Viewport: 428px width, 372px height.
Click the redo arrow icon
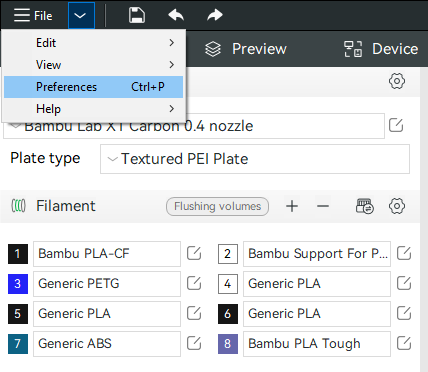(215, 15)
